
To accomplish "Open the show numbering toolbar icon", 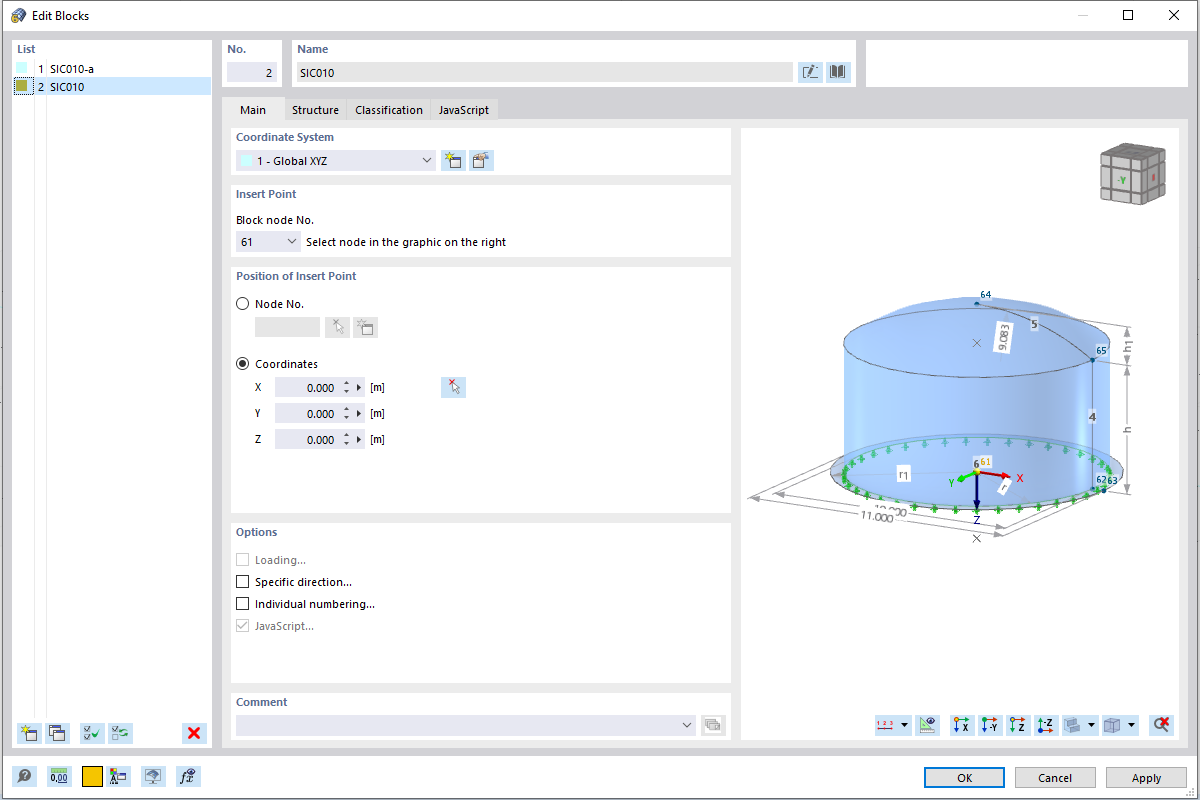I will (903, 724).
